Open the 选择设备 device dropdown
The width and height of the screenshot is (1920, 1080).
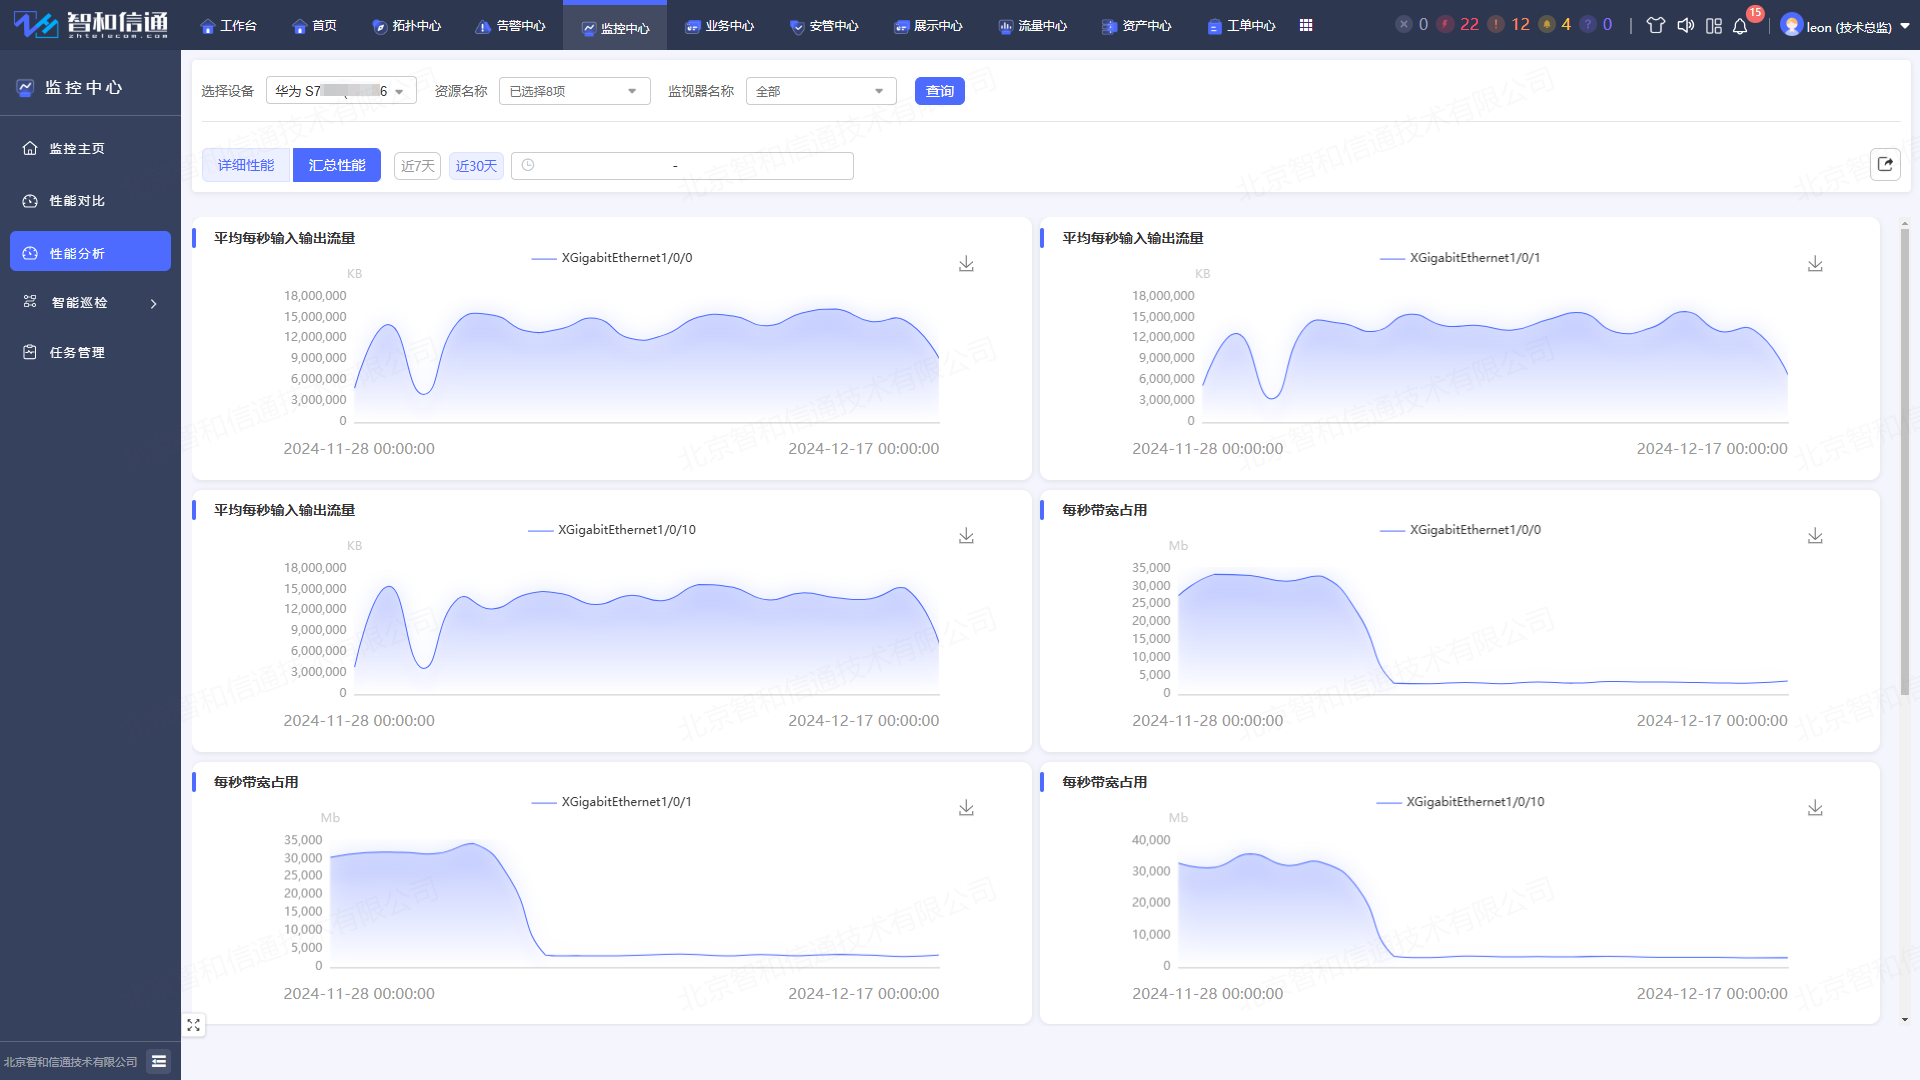coord(341,91)
